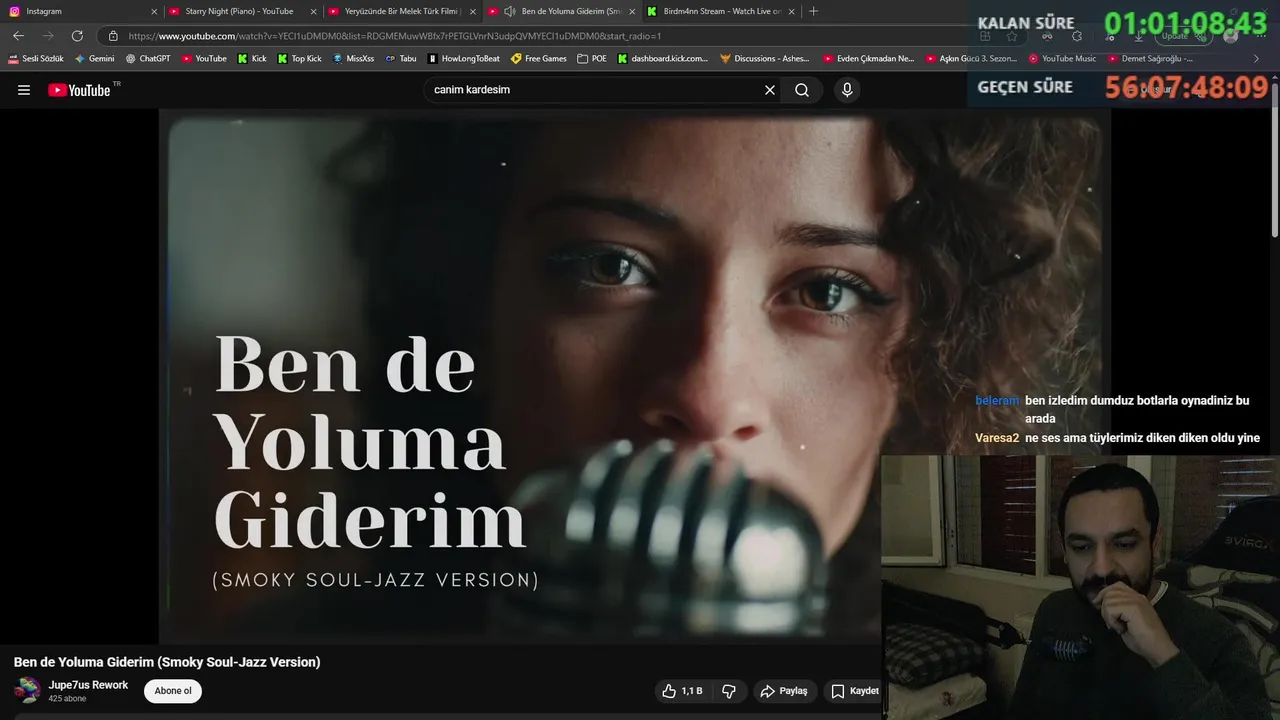Open the Tabu bookmark
Screen dimensions: 1280x720
(401, 59)
